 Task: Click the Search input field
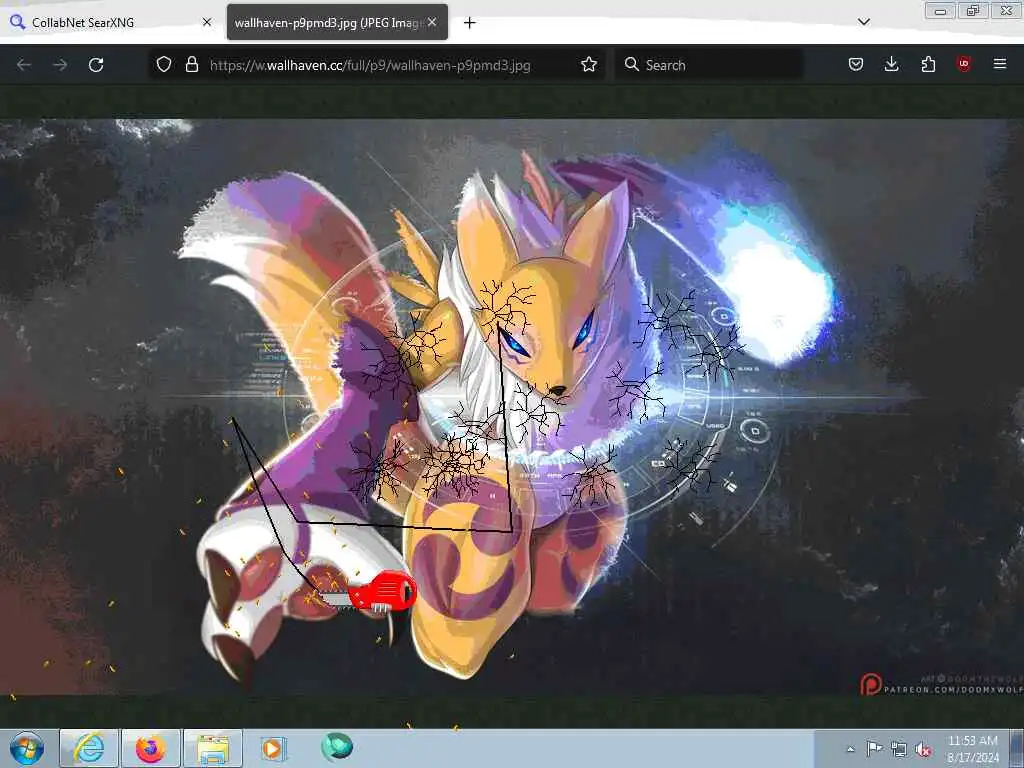pos(709,65)
